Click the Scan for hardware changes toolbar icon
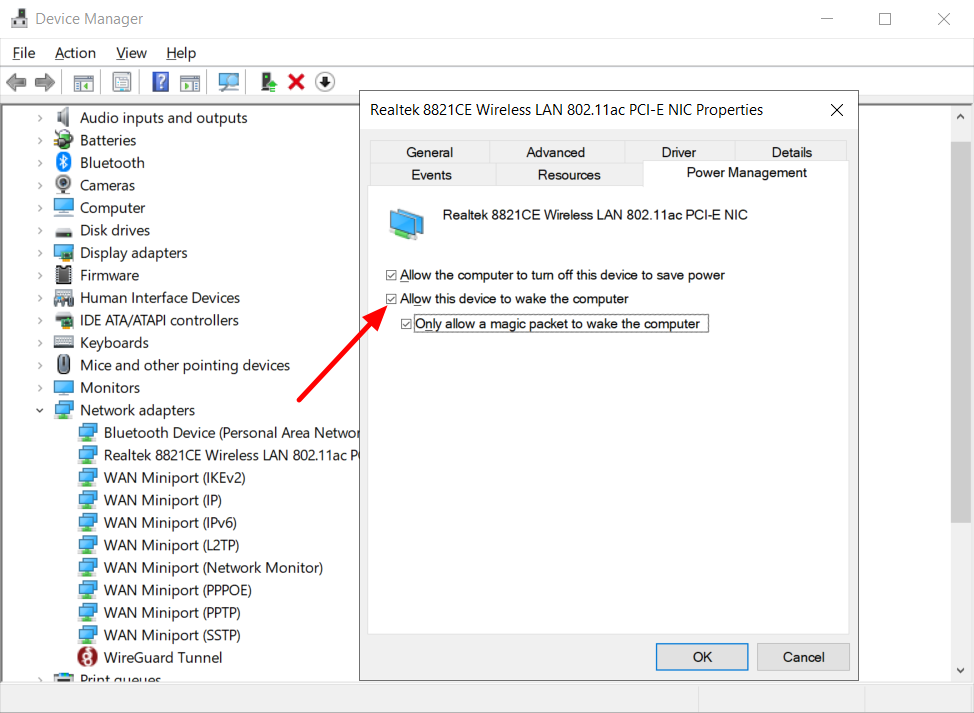Viewport: 974px width, 713px height. click(229, 82)
